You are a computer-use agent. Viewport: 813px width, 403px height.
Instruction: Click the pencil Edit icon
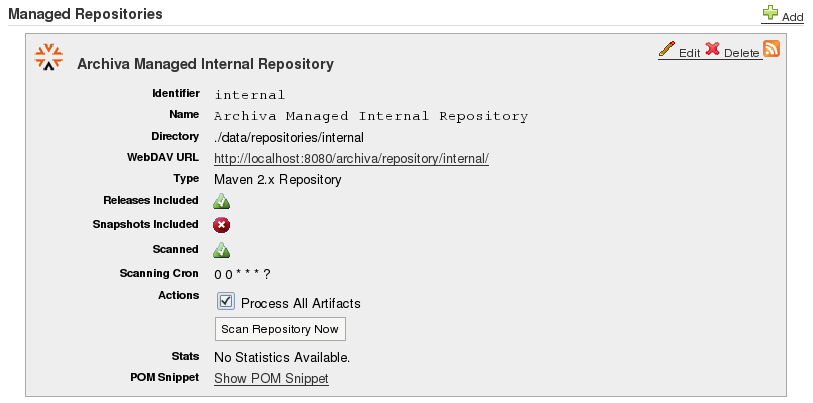tap(667, 49)
